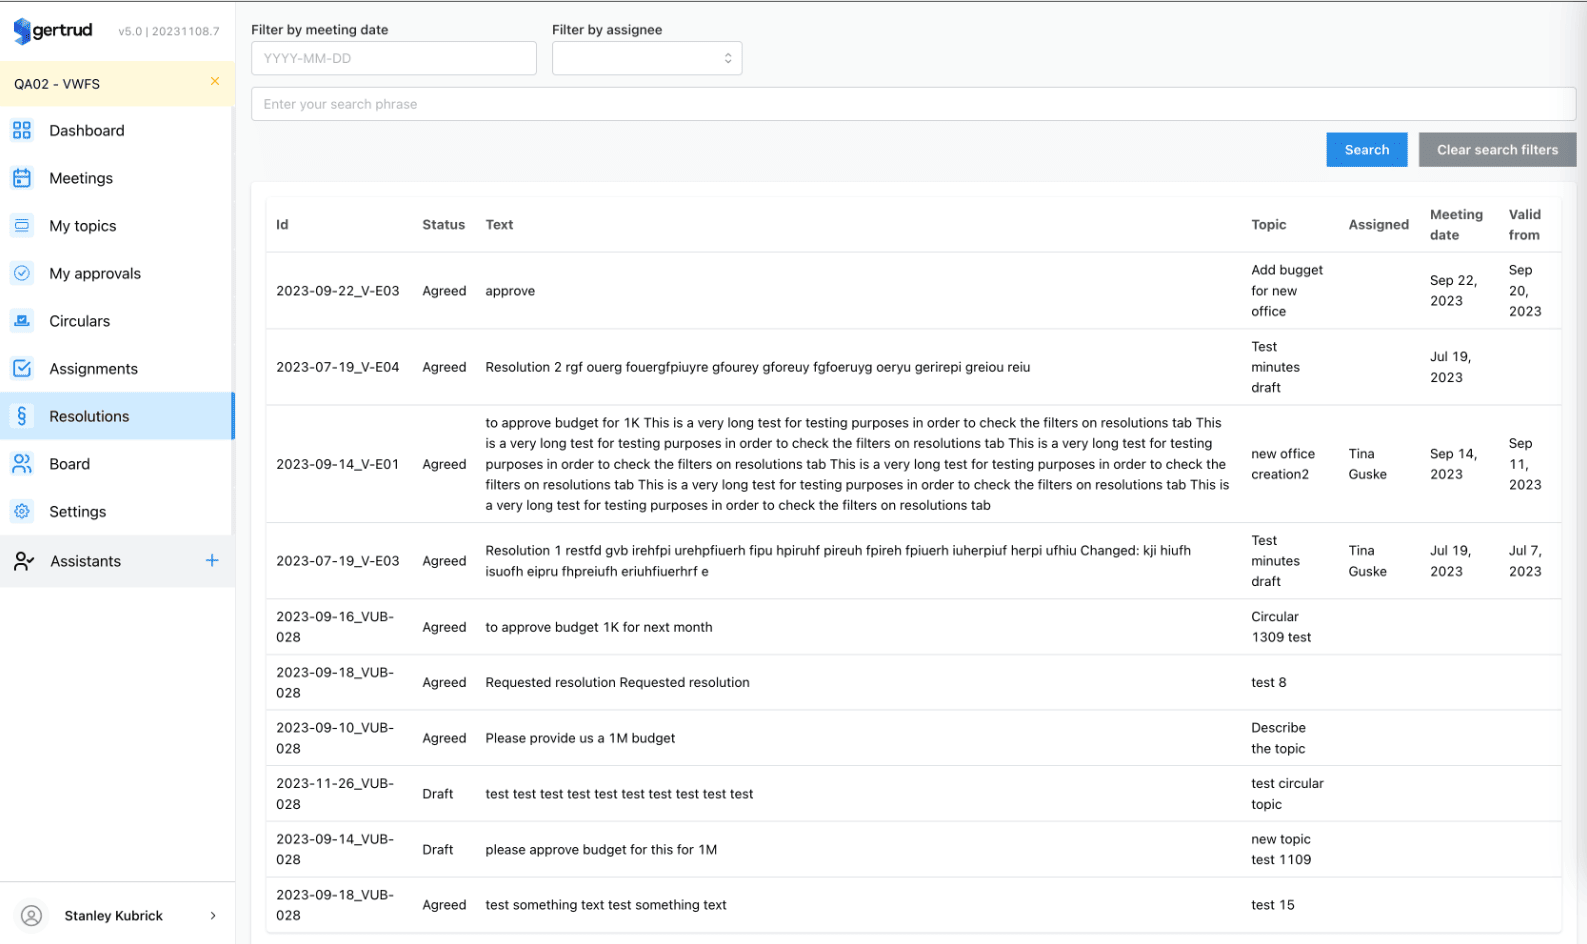
Task: Click the My approvals checkmark icon
Action: point(22,273)
